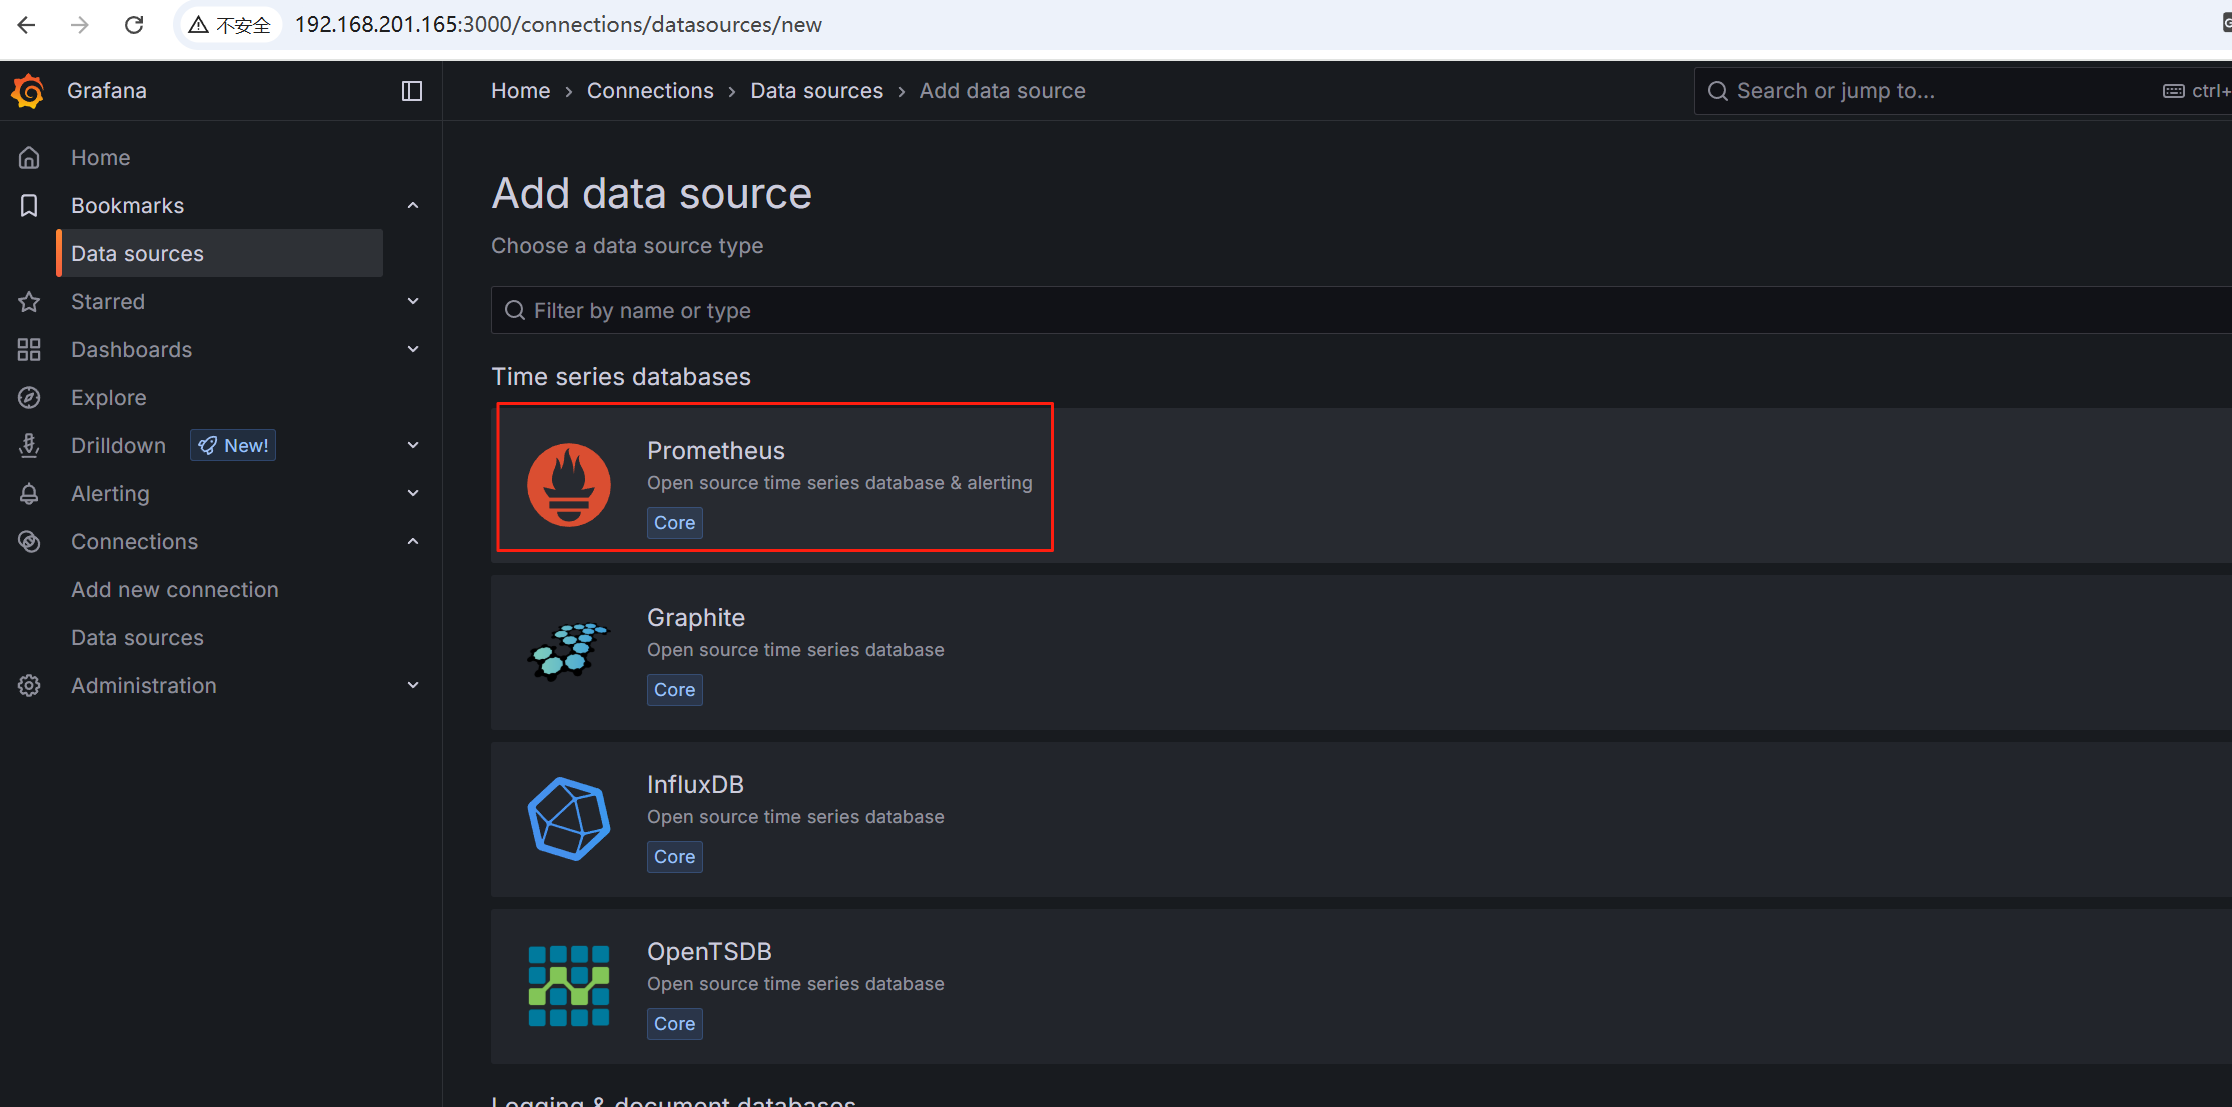The height and width of the screenshot is (1107, 2232).
Task: Collapse the Bookmarks section chevron
Action: (x=413, y=206)
